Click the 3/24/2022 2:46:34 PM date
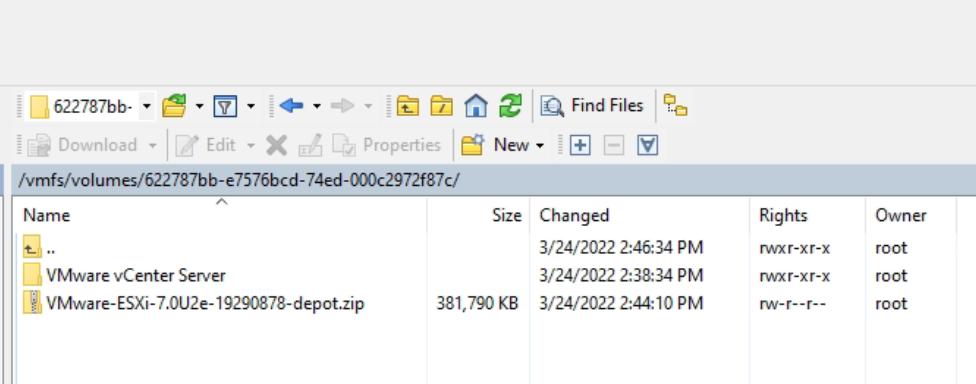 (x=621, y=248)
